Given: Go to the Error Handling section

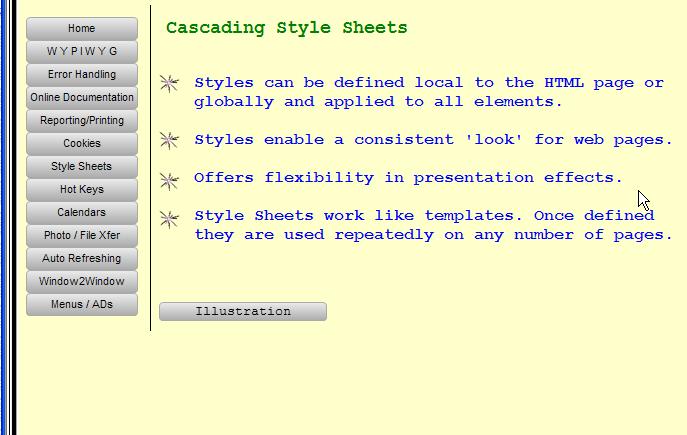Looking at the screenshot, I should (x=82, y=75).
